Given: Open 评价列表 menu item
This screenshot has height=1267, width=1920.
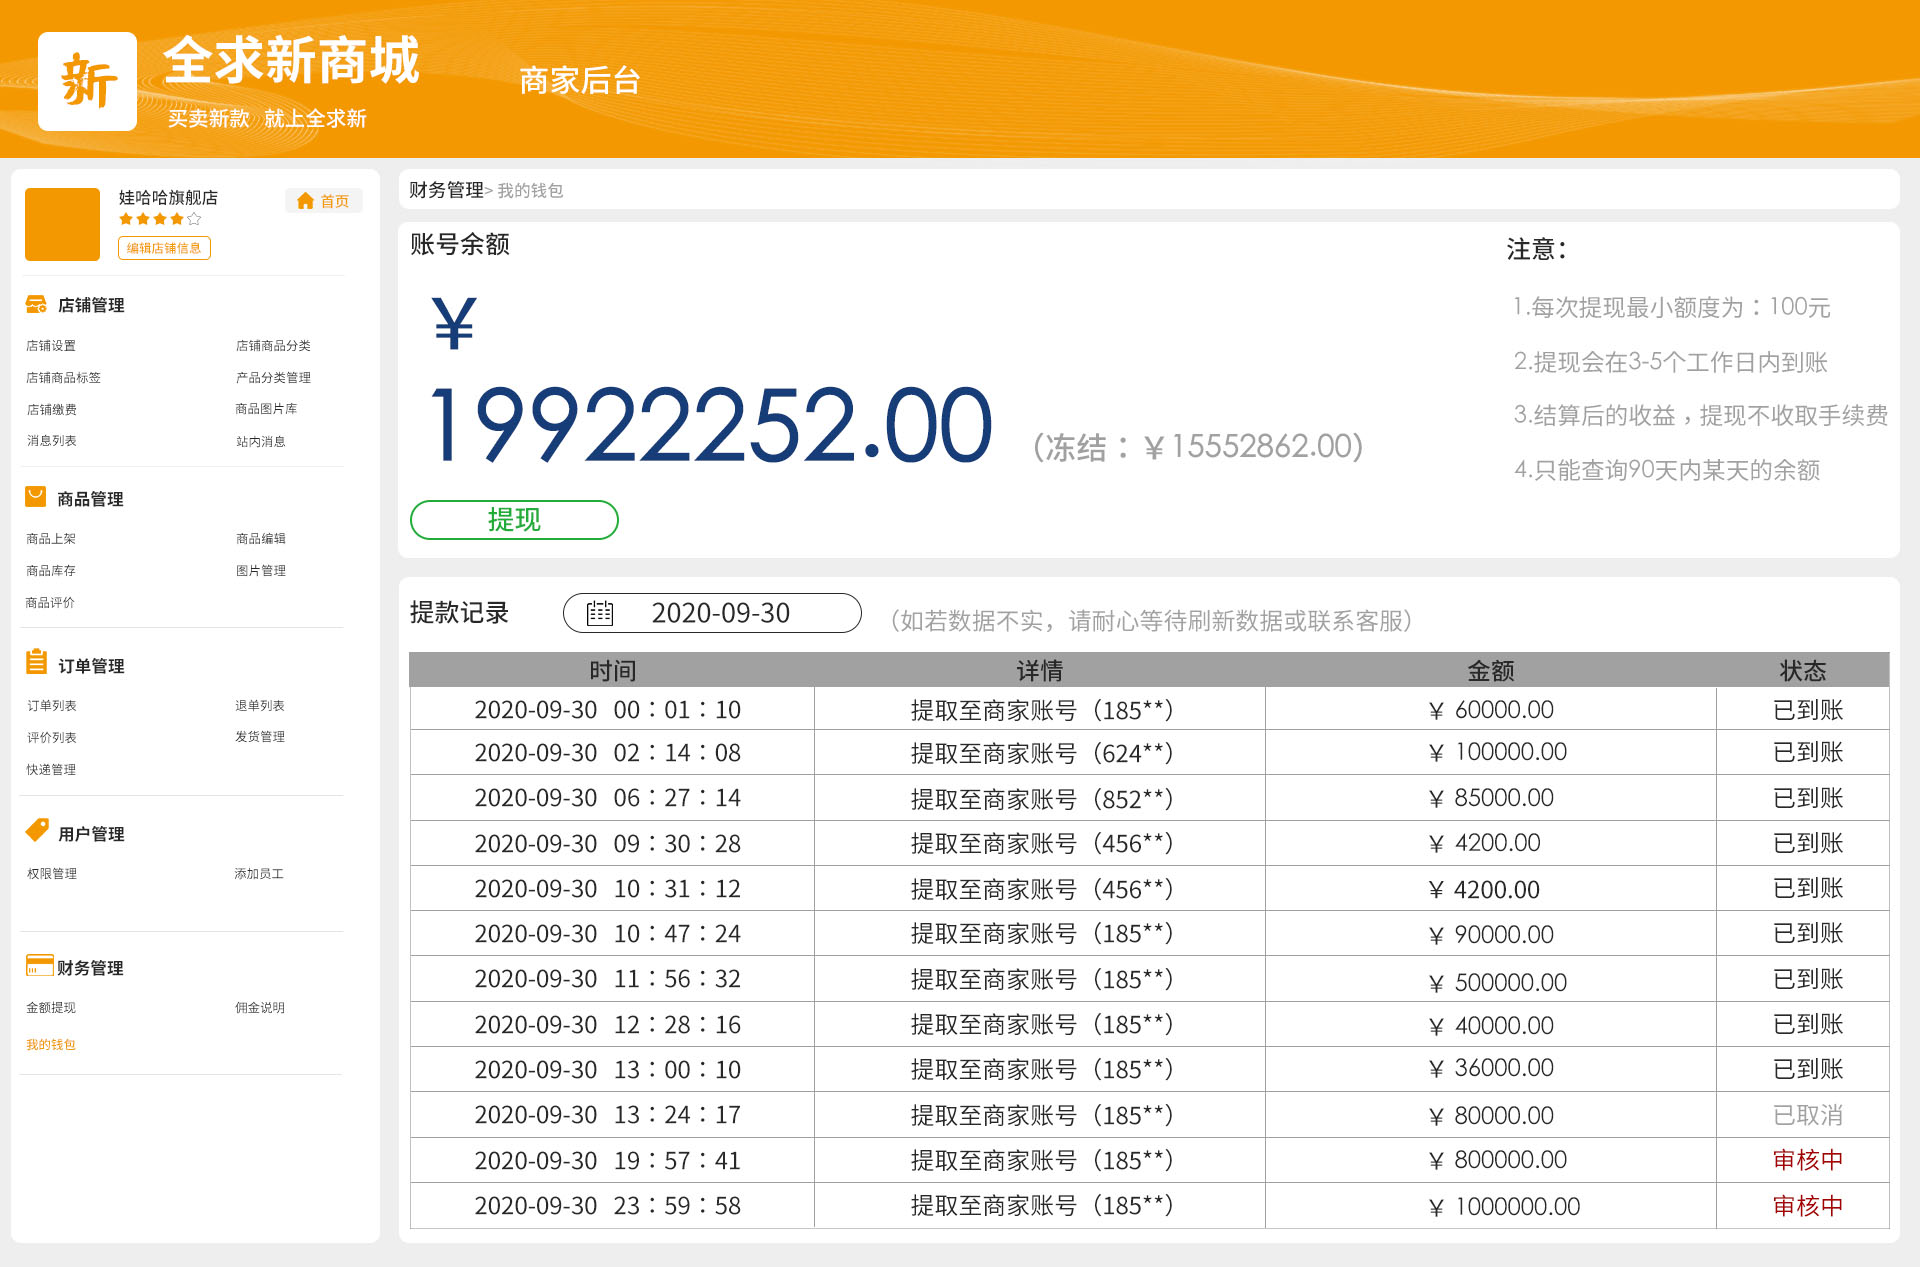Looking at the screenshot, I should click(51, 738).
